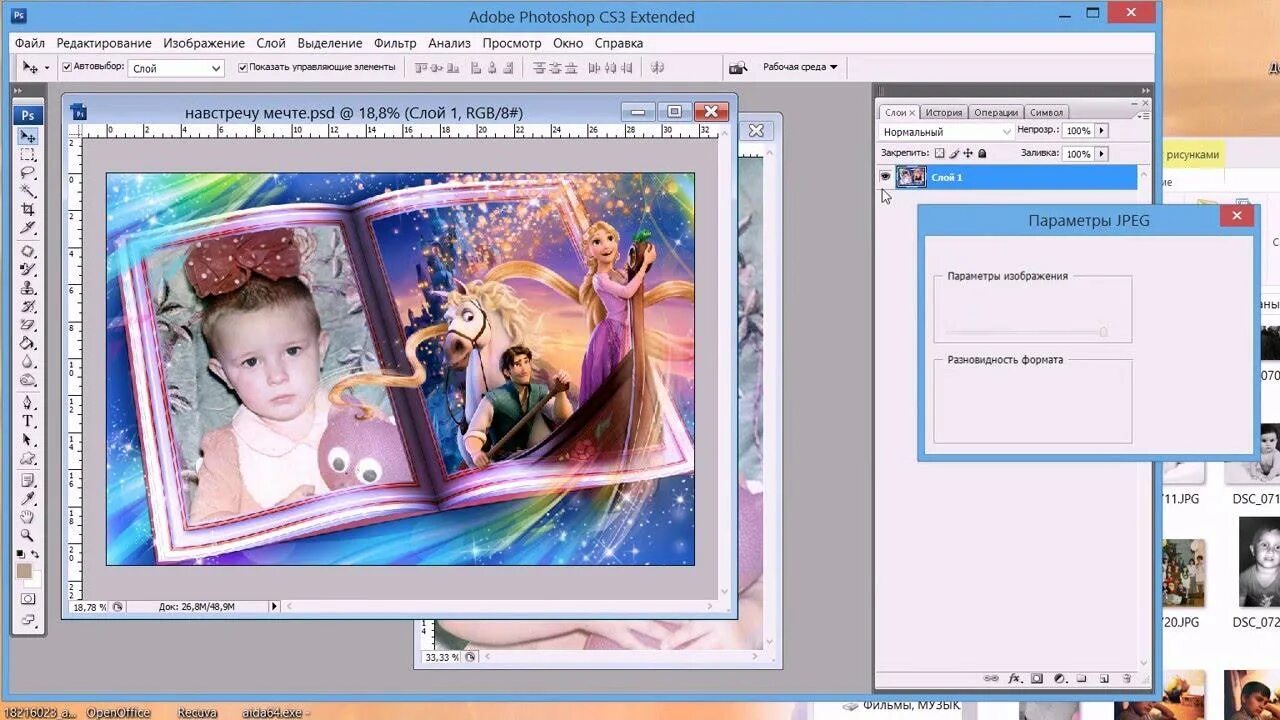1280x720 pixels.
Task: Select the Type tool
Action: 28,421
